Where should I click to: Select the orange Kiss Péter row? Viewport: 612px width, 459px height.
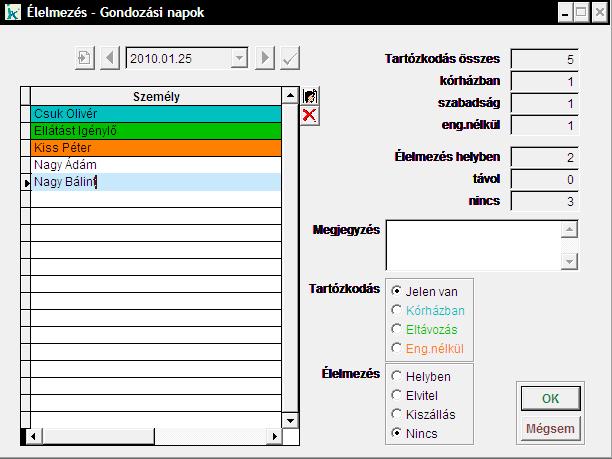click(155, 148)
